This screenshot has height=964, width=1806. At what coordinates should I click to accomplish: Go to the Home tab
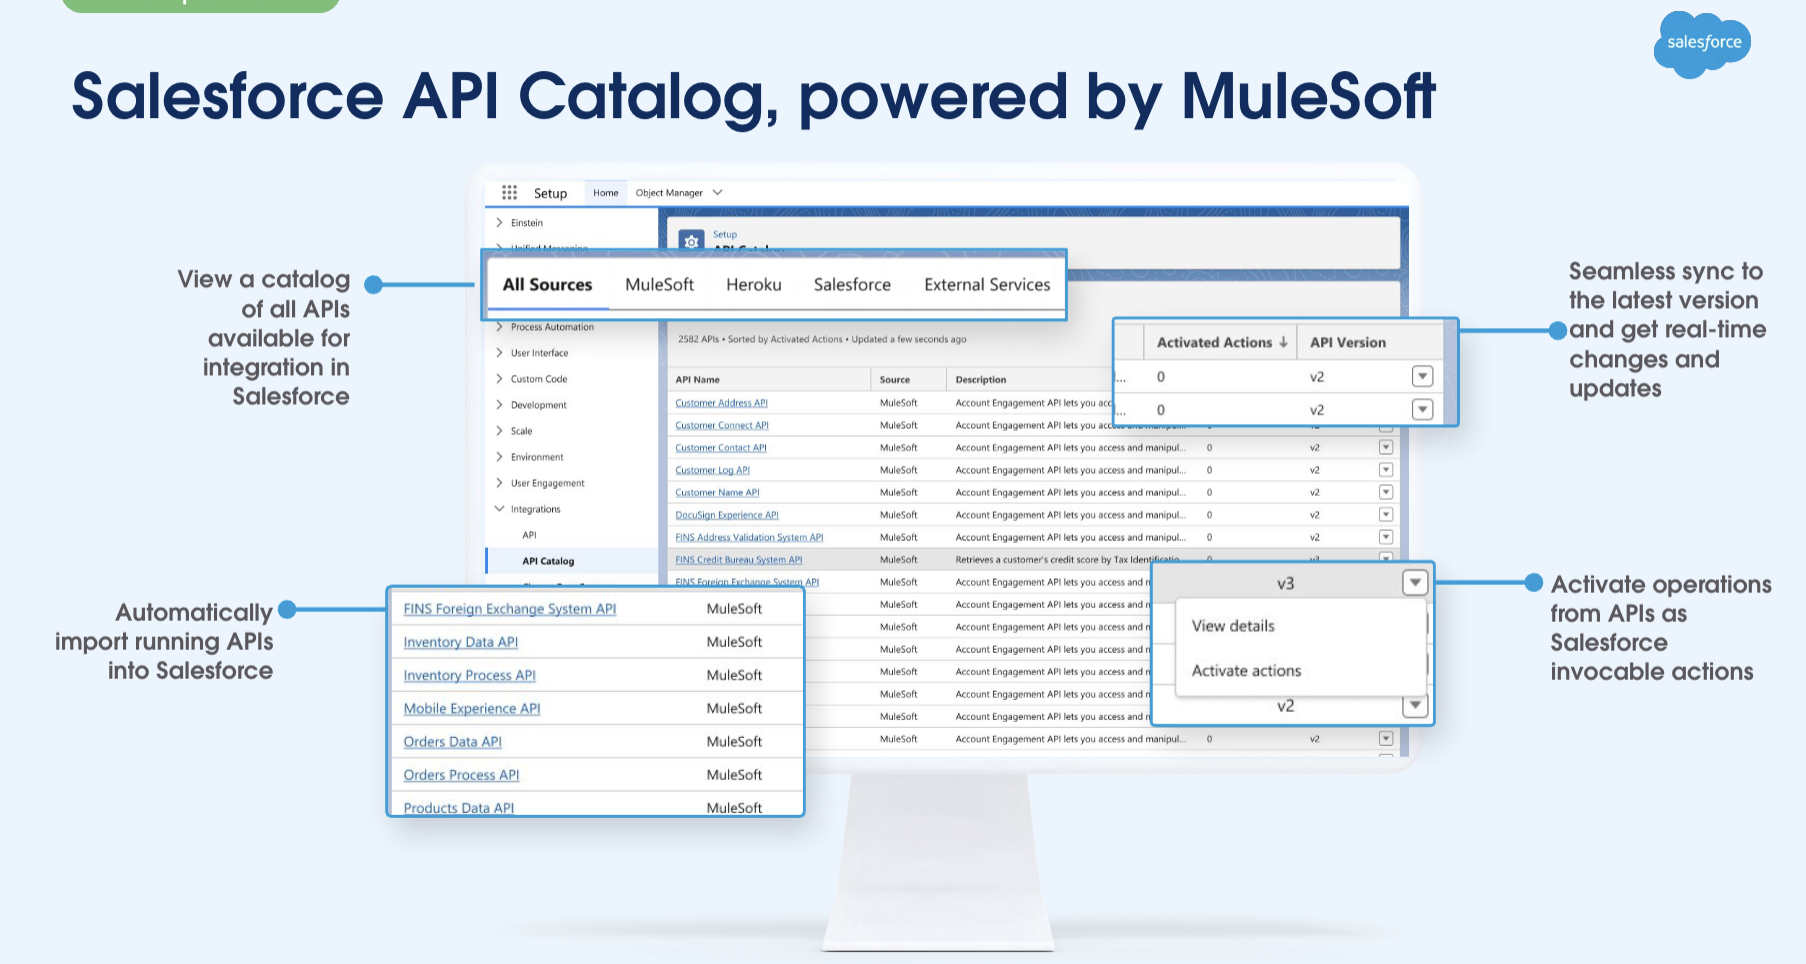click(606, 193)
